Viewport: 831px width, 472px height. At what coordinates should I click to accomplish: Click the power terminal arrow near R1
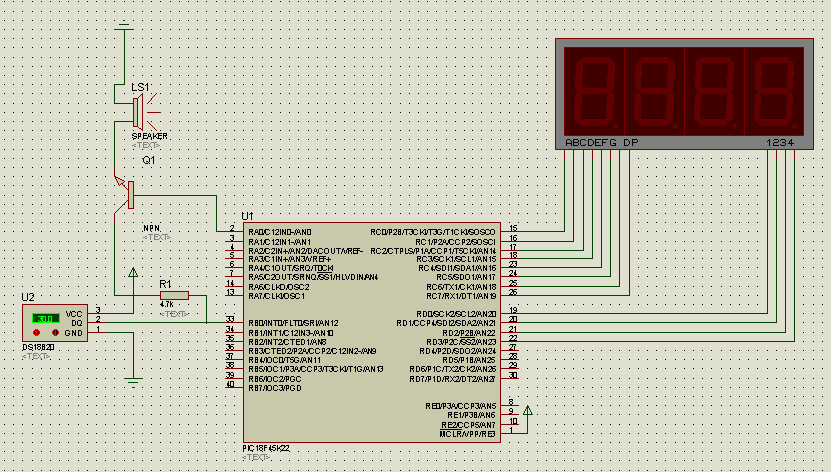coord(133,272)
